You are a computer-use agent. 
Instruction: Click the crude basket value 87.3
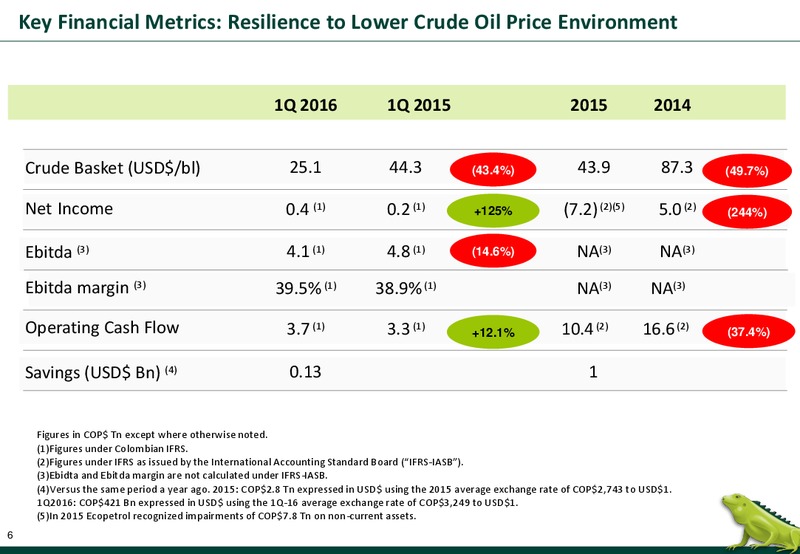tap(677, 167)
